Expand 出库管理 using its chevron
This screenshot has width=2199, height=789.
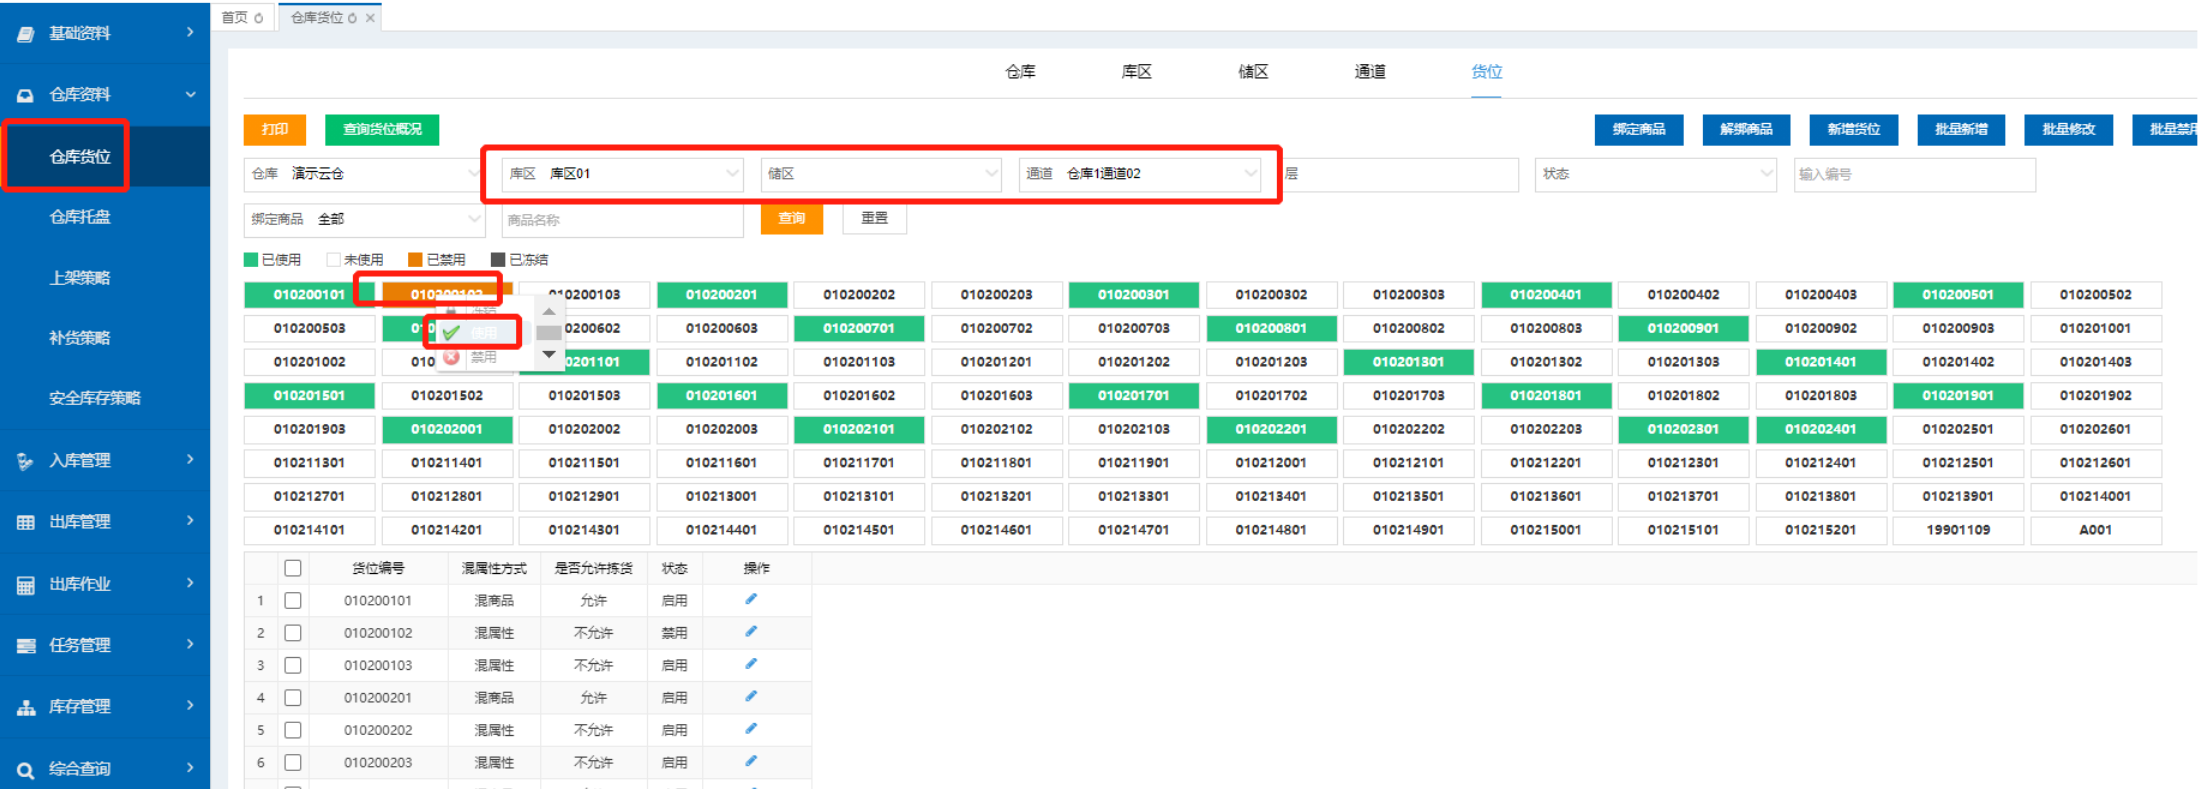tap(190, 520)
